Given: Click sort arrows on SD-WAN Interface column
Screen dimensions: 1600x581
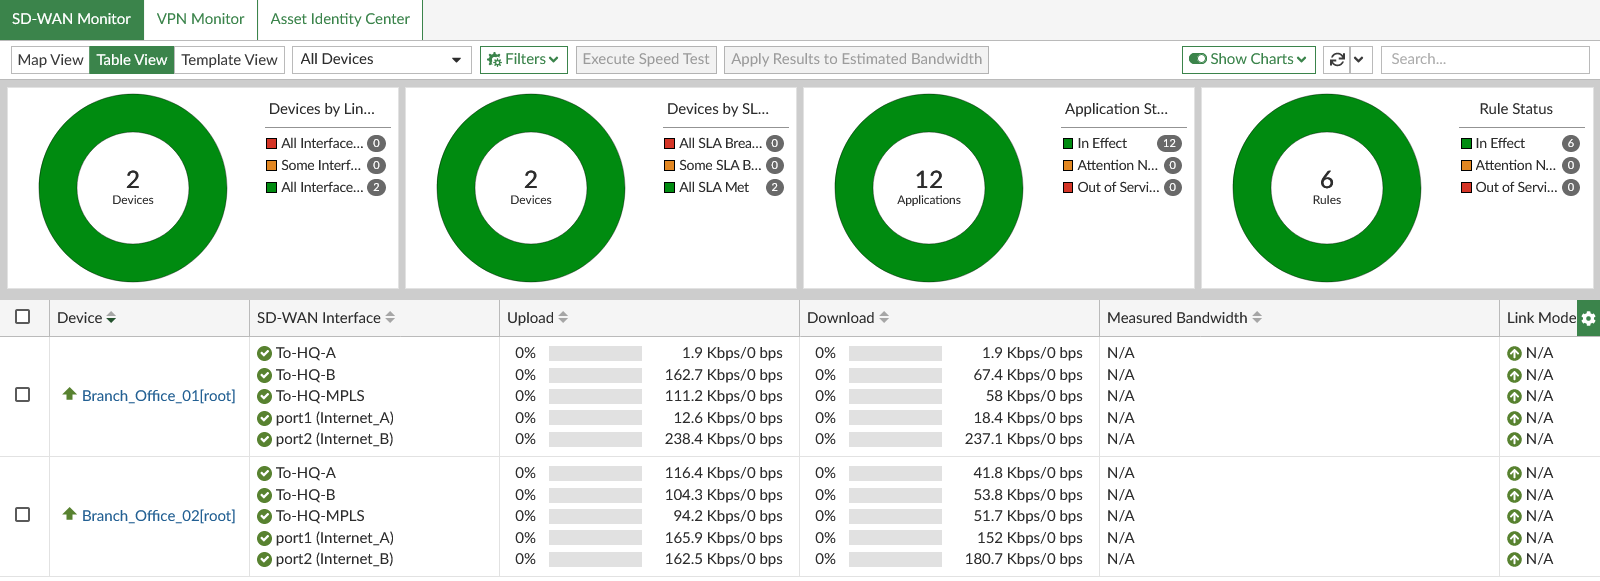Looking at the screenshot, I should (390, 318).
